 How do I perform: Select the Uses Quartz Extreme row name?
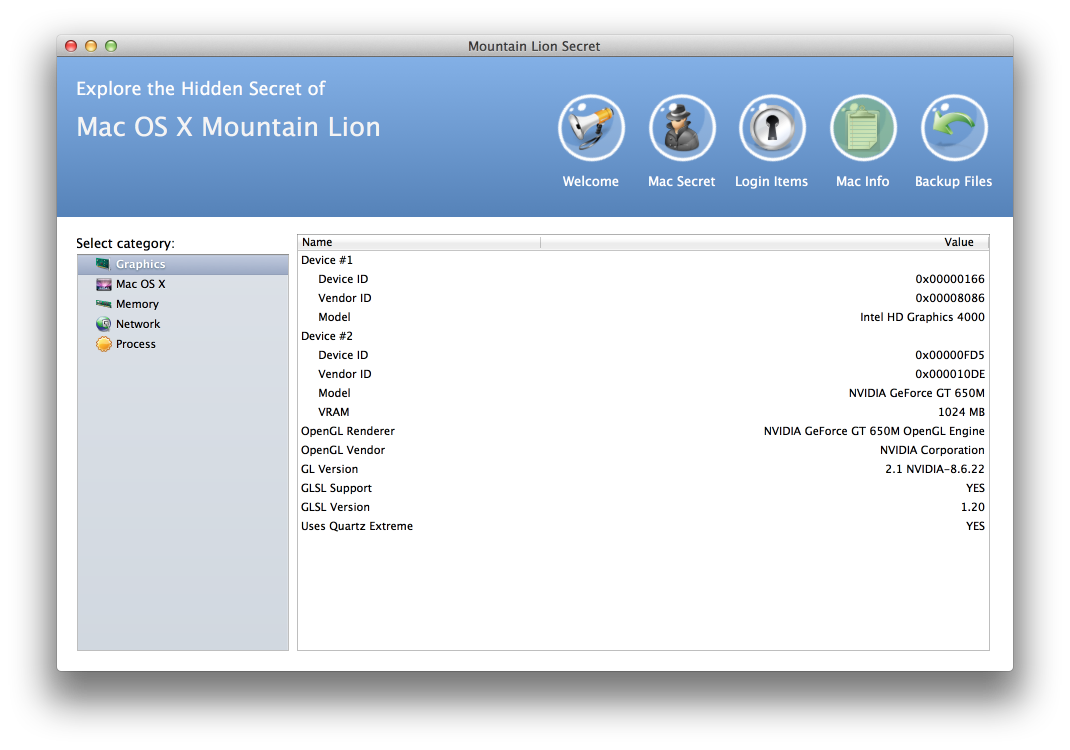tap(357, 526)
